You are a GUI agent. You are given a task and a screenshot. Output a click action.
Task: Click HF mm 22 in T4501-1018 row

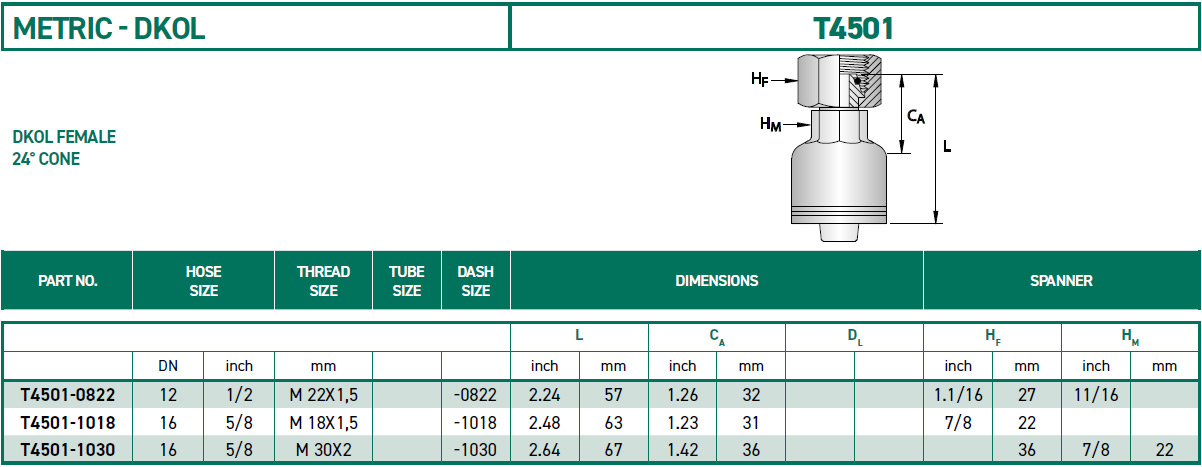(x=1027, y=422)
